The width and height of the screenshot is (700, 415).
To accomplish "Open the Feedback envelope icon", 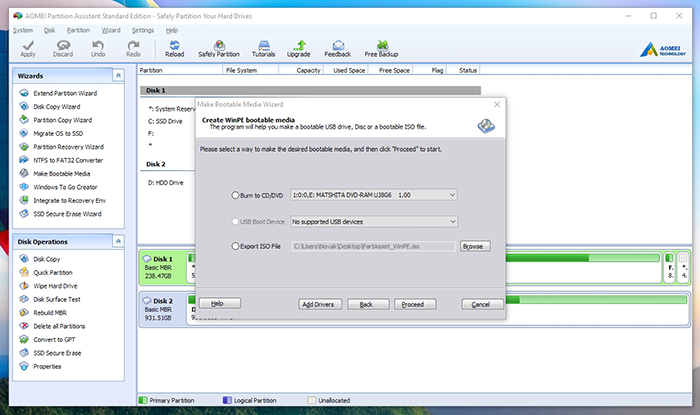I will pos(338,49).
